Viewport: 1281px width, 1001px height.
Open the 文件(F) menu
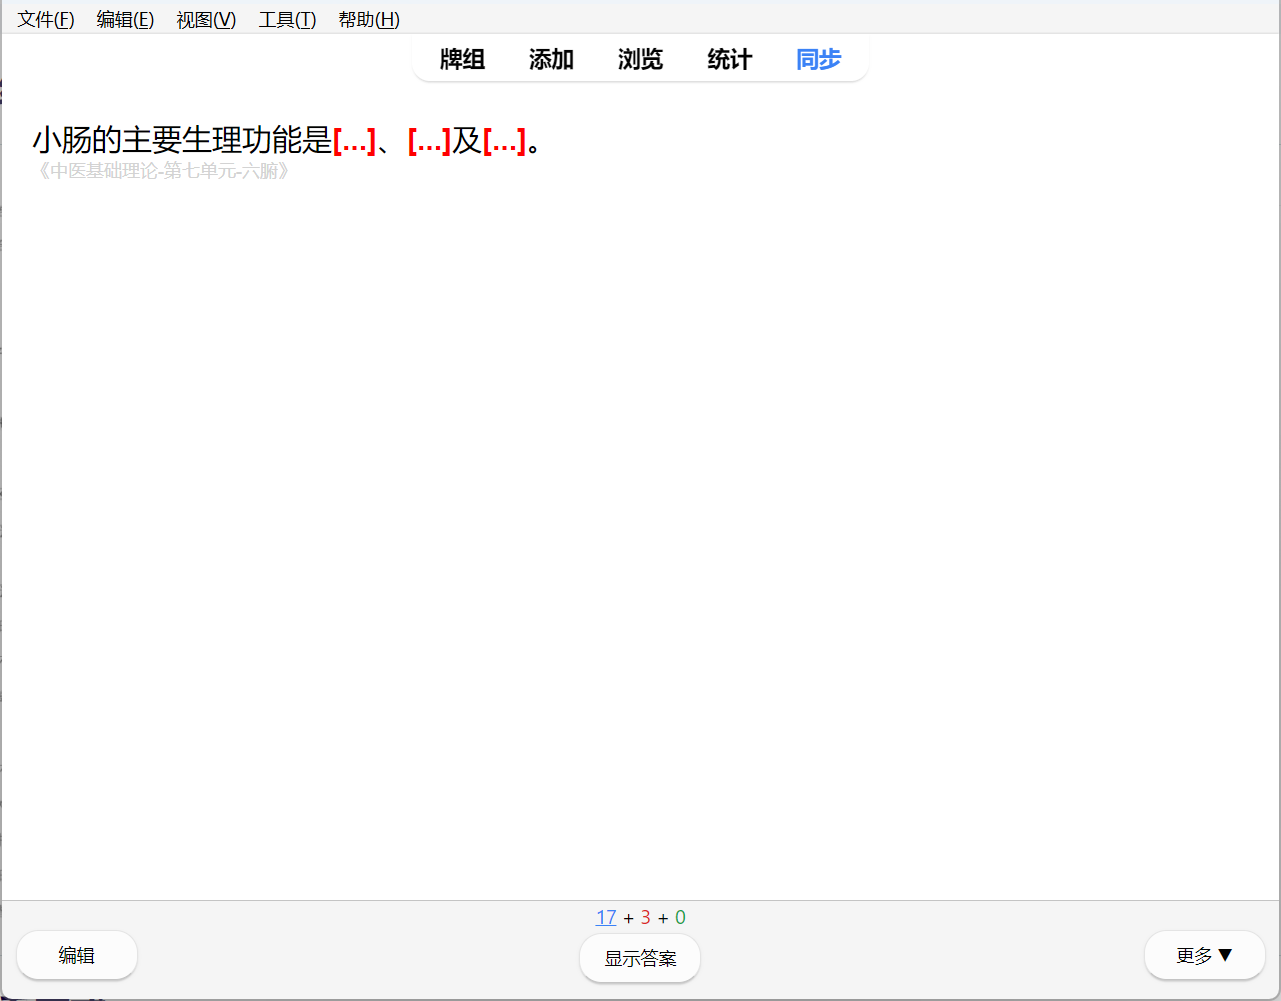pyautogui.click(x=46, y=19)
